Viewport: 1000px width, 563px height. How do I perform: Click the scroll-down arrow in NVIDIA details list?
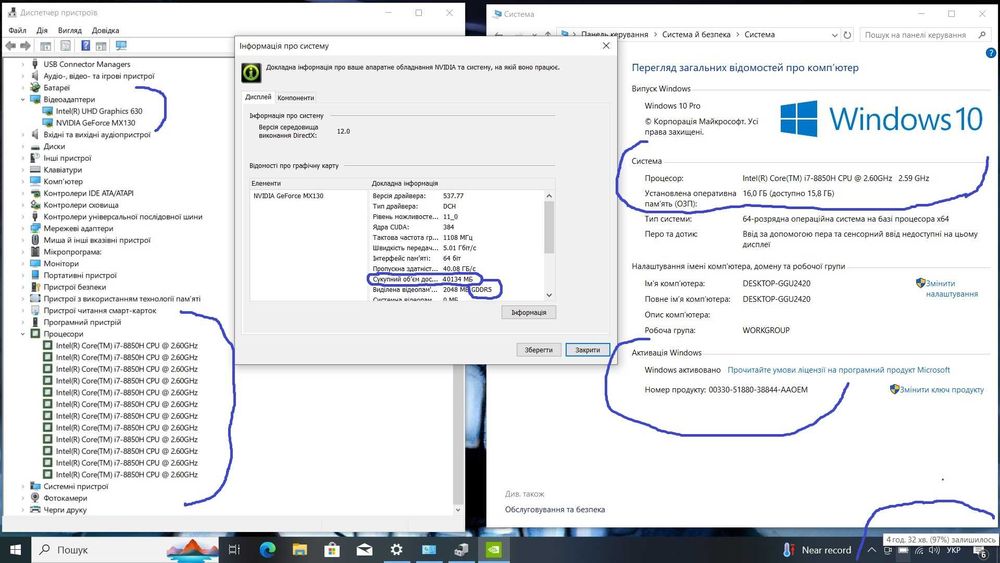549,295
